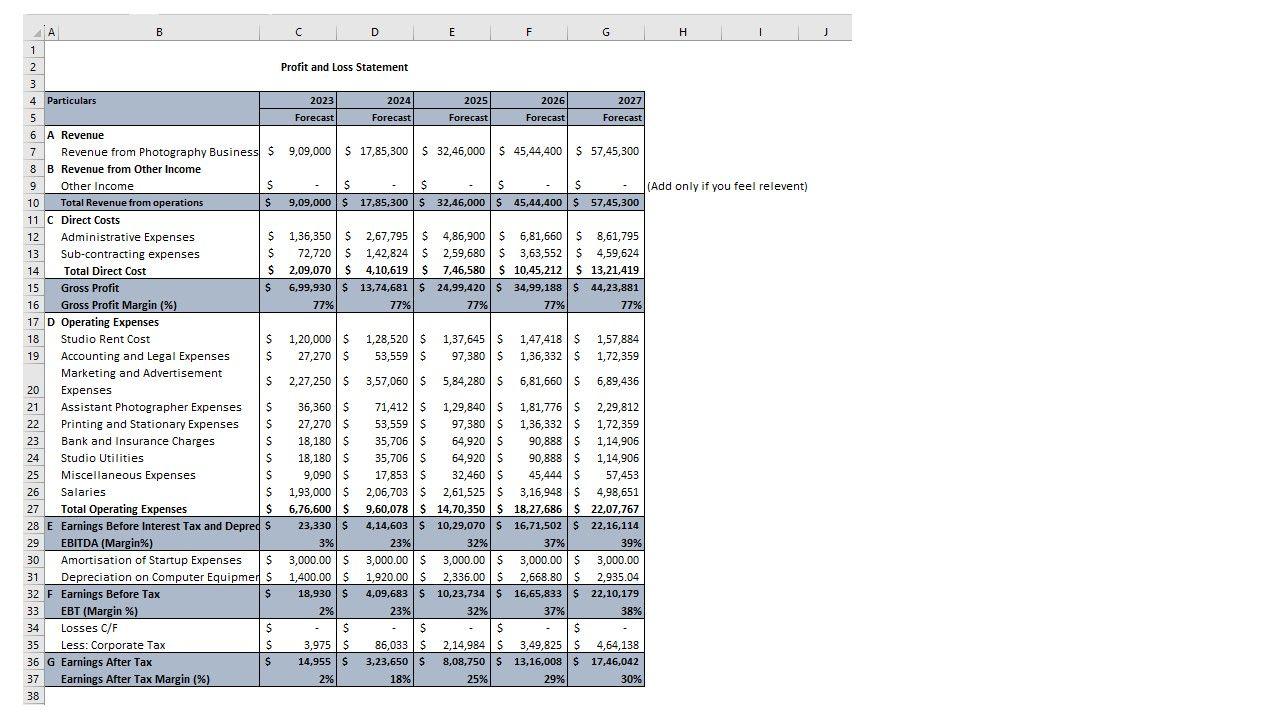Click the 'Add only if you feel relevent' note
The width and height of the screenshot is (1280, 720).
click(727, 186)
